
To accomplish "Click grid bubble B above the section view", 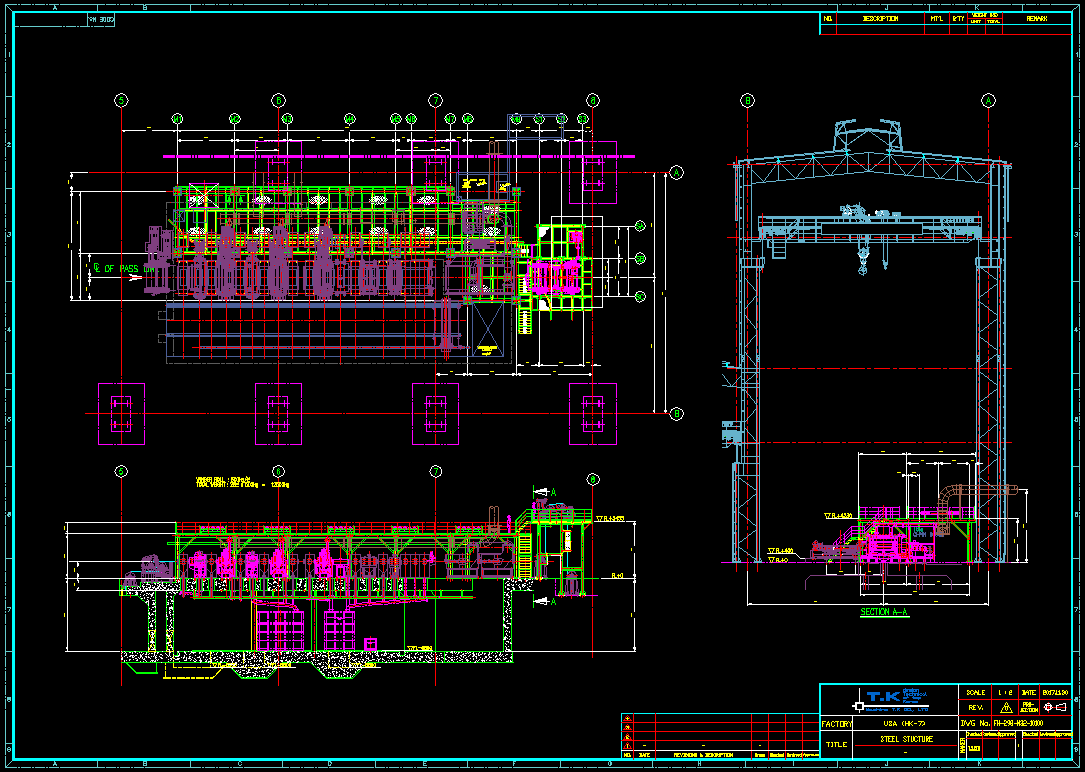I will click(747, 100).
